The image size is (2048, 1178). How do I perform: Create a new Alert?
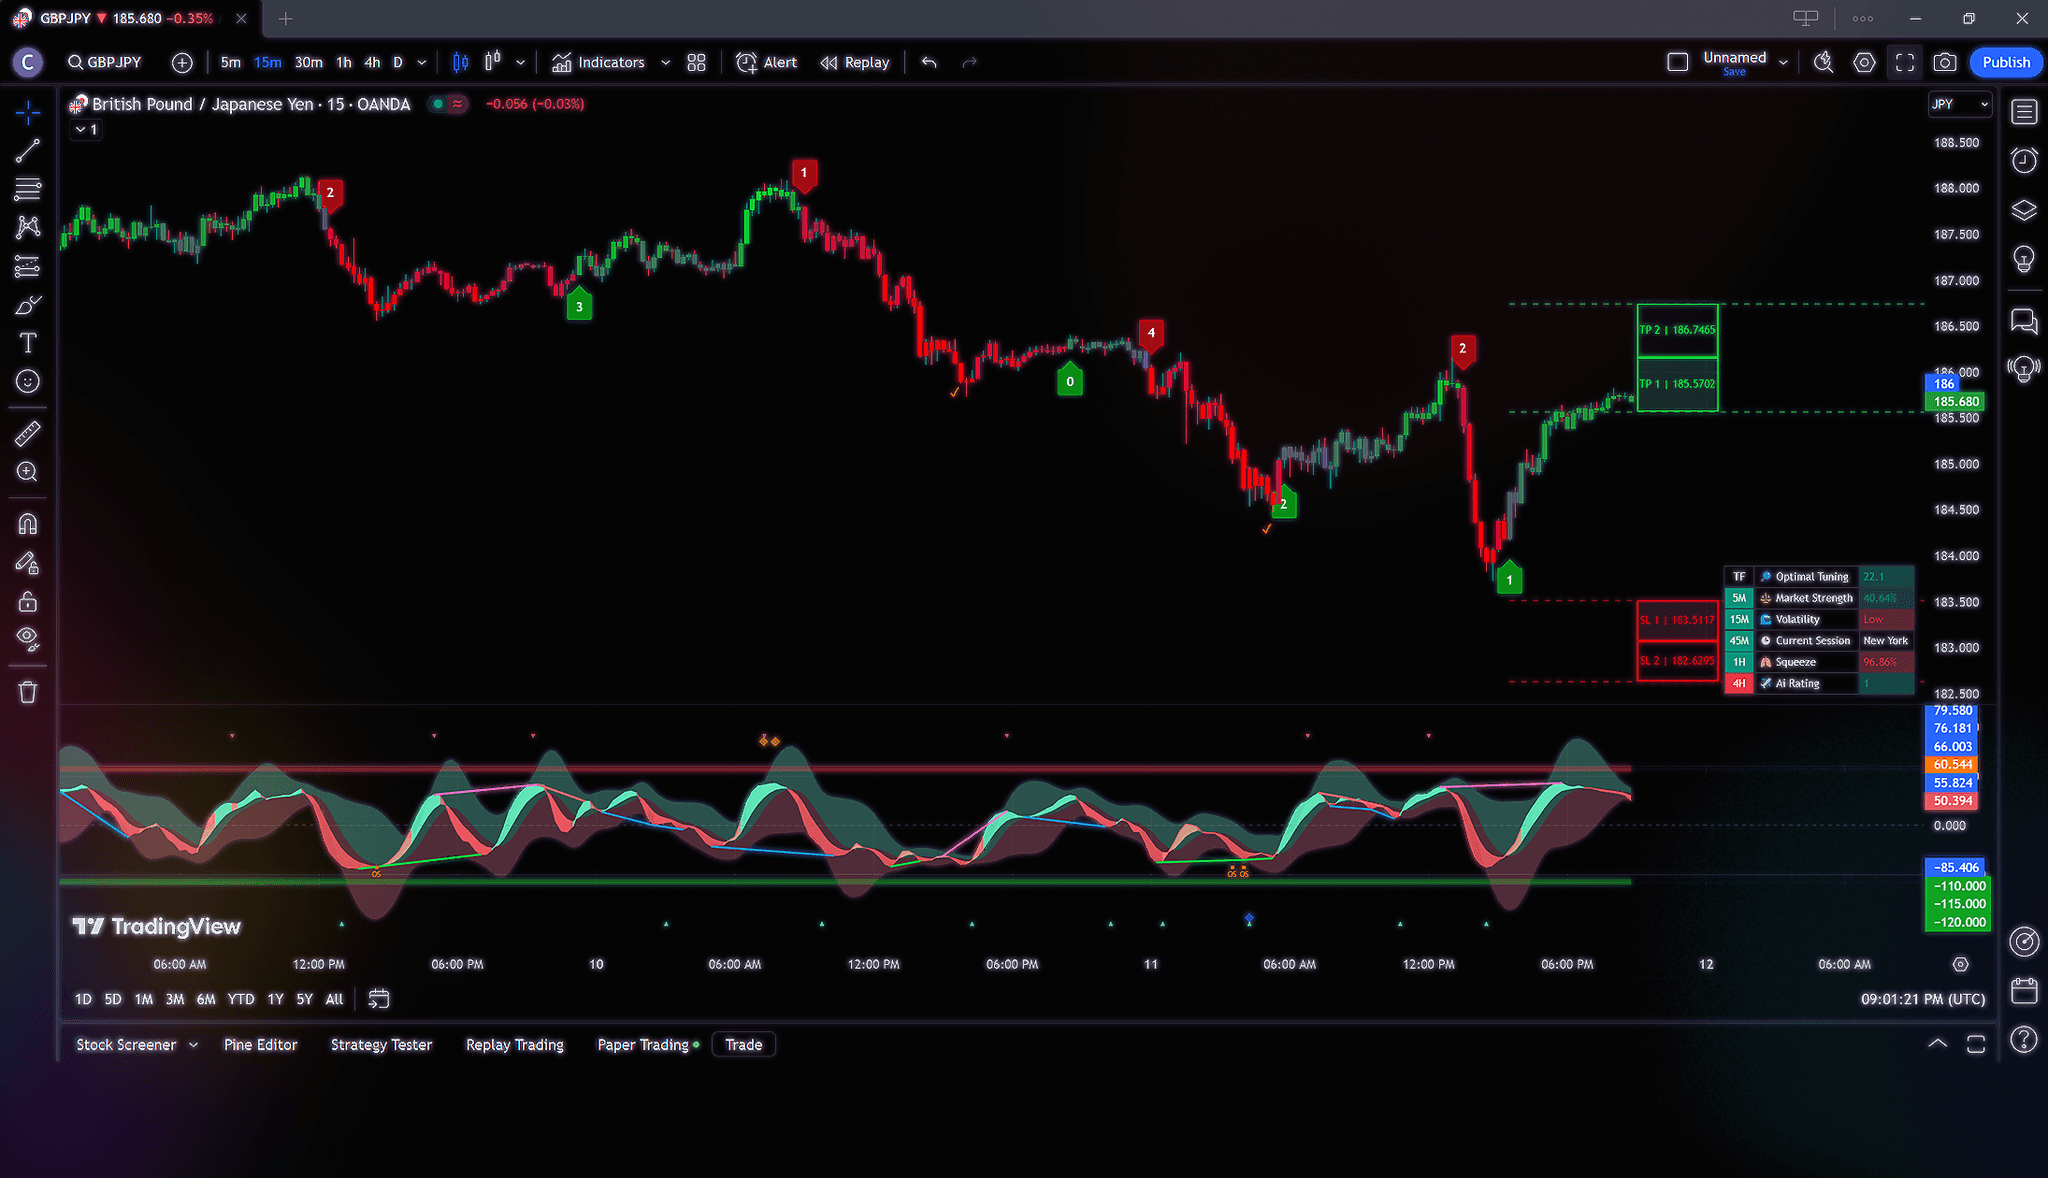pos(767,62)
